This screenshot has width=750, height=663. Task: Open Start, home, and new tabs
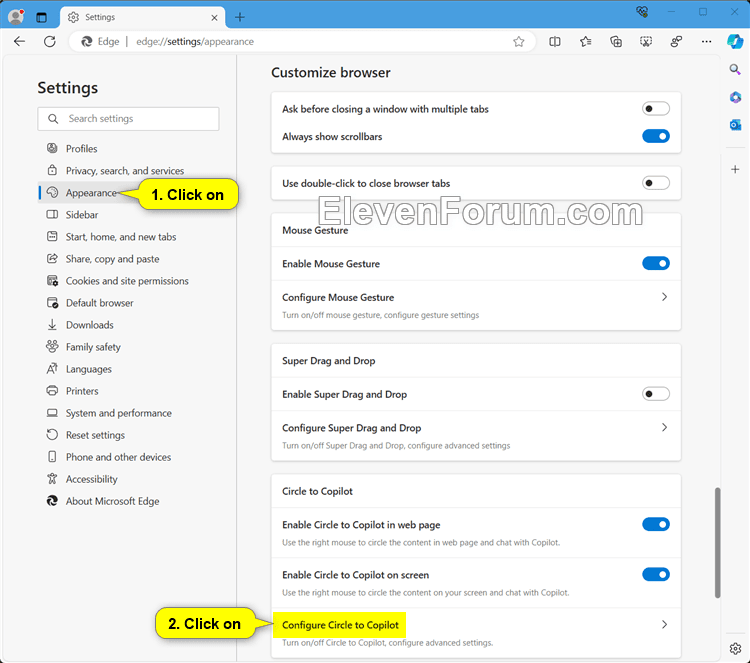click(x=121, y=237)
